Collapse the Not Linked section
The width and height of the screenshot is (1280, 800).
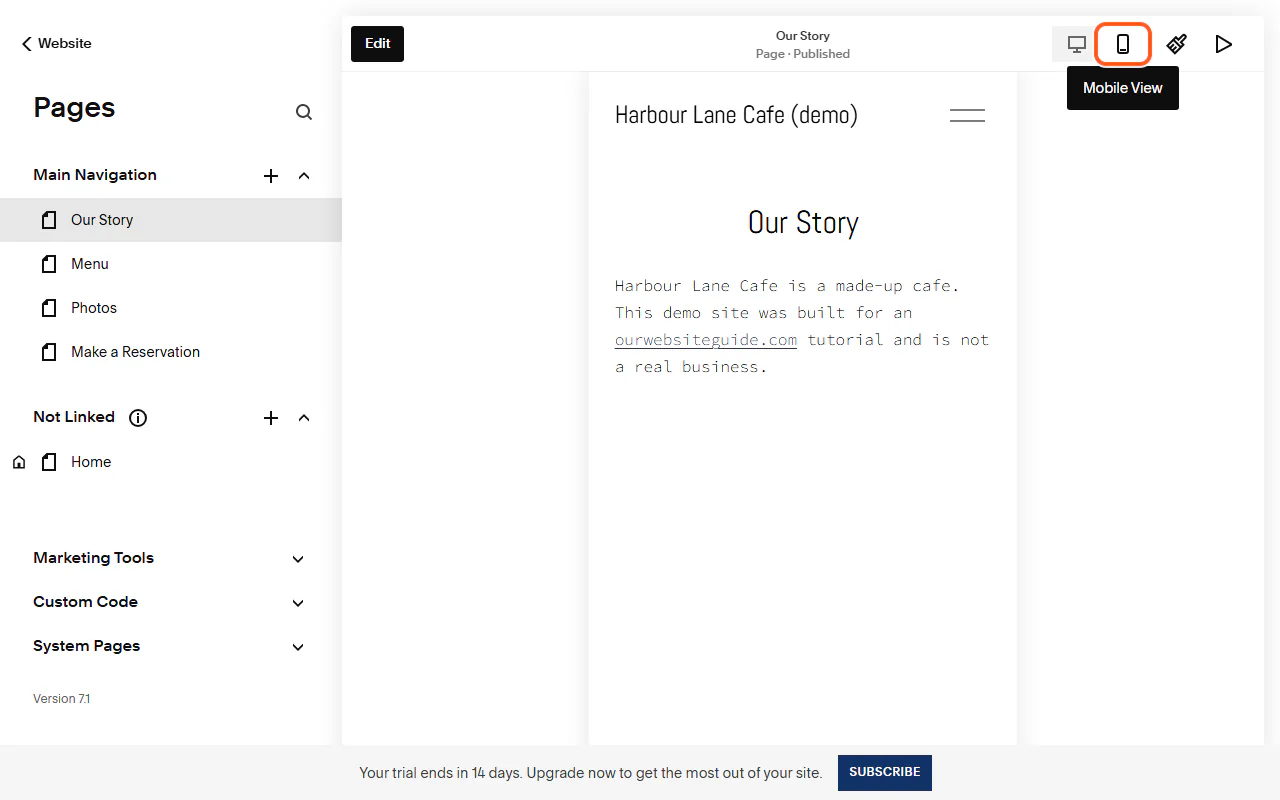coord(304,418)
